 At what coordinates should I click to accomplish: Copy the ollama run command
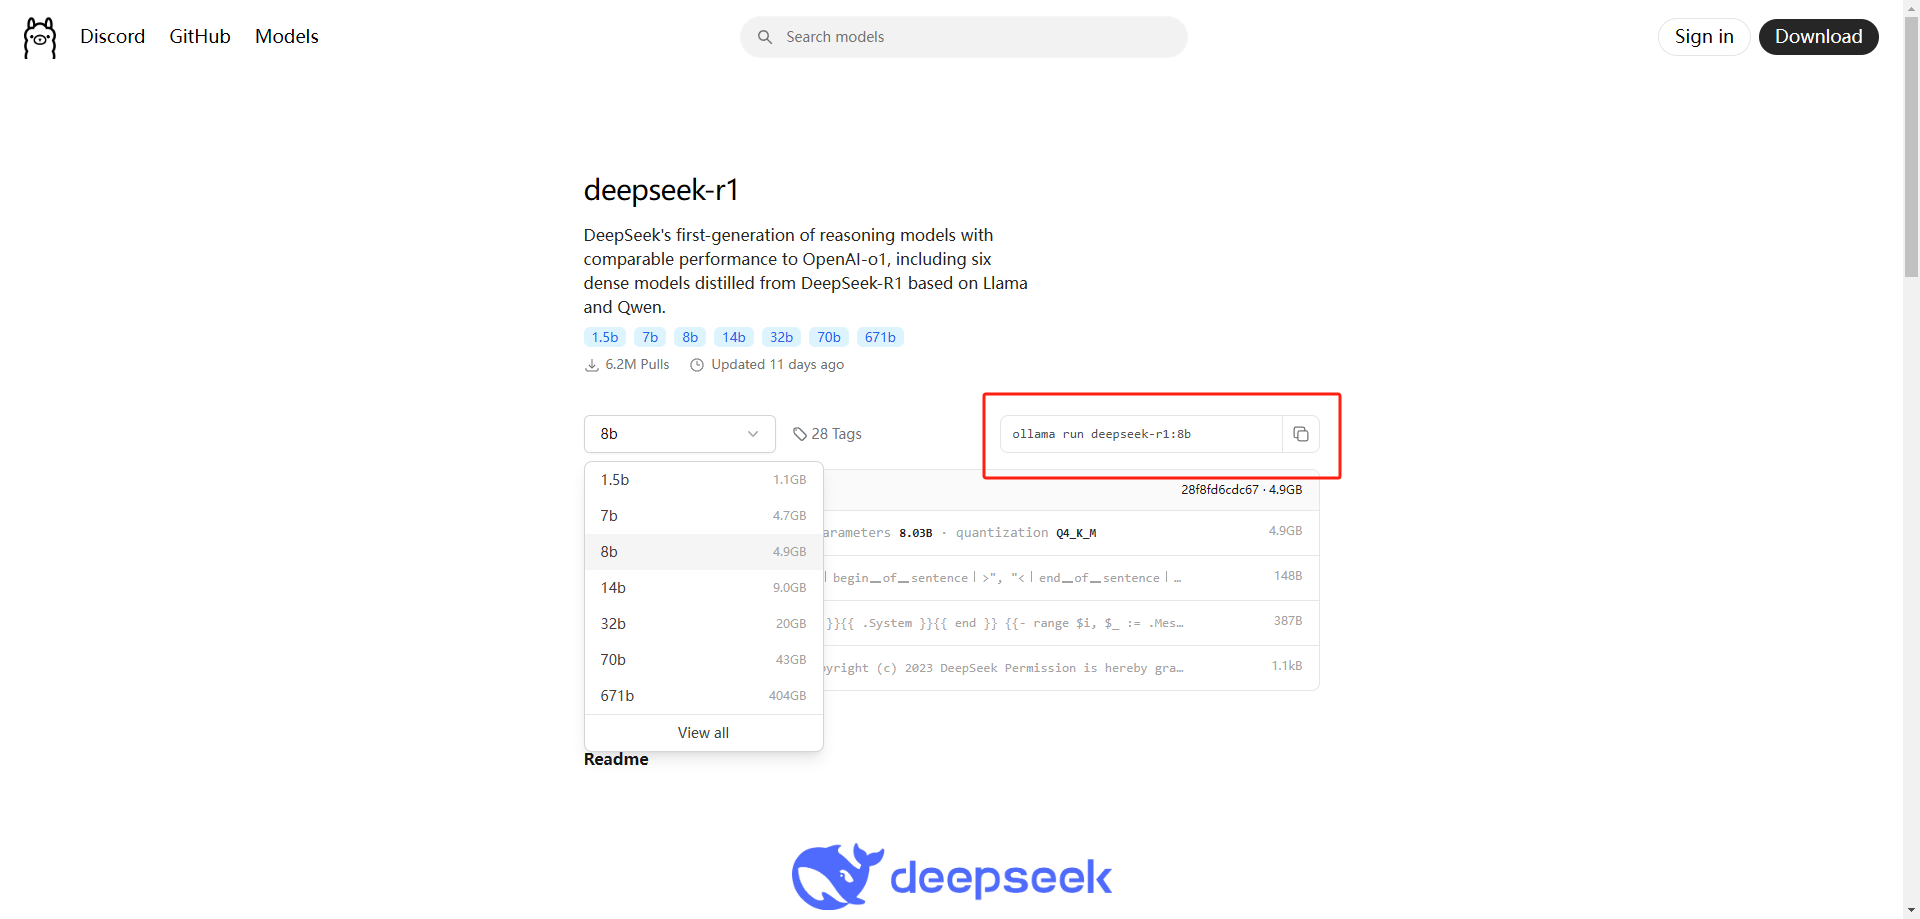[x=1300, y=434]
